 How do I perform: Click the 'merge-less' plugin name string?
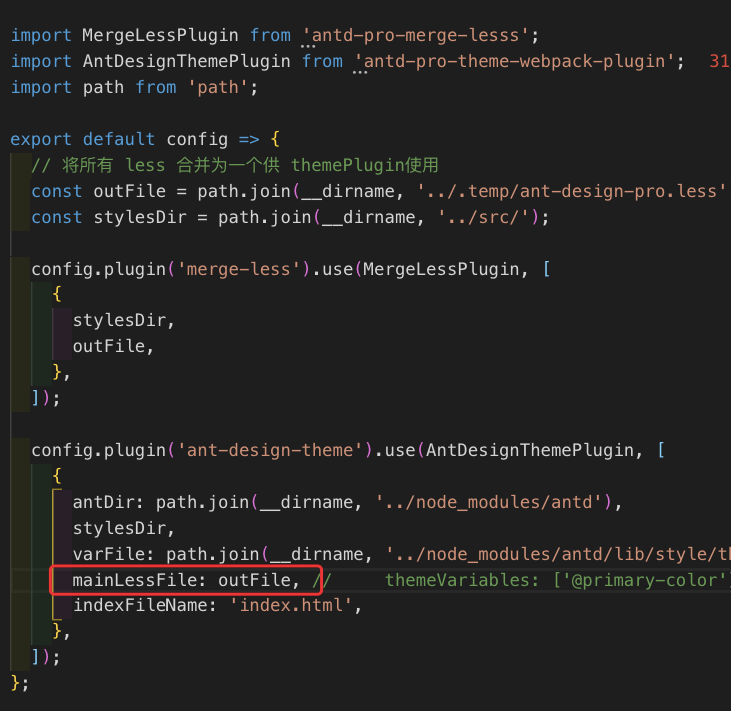[239, 269]
